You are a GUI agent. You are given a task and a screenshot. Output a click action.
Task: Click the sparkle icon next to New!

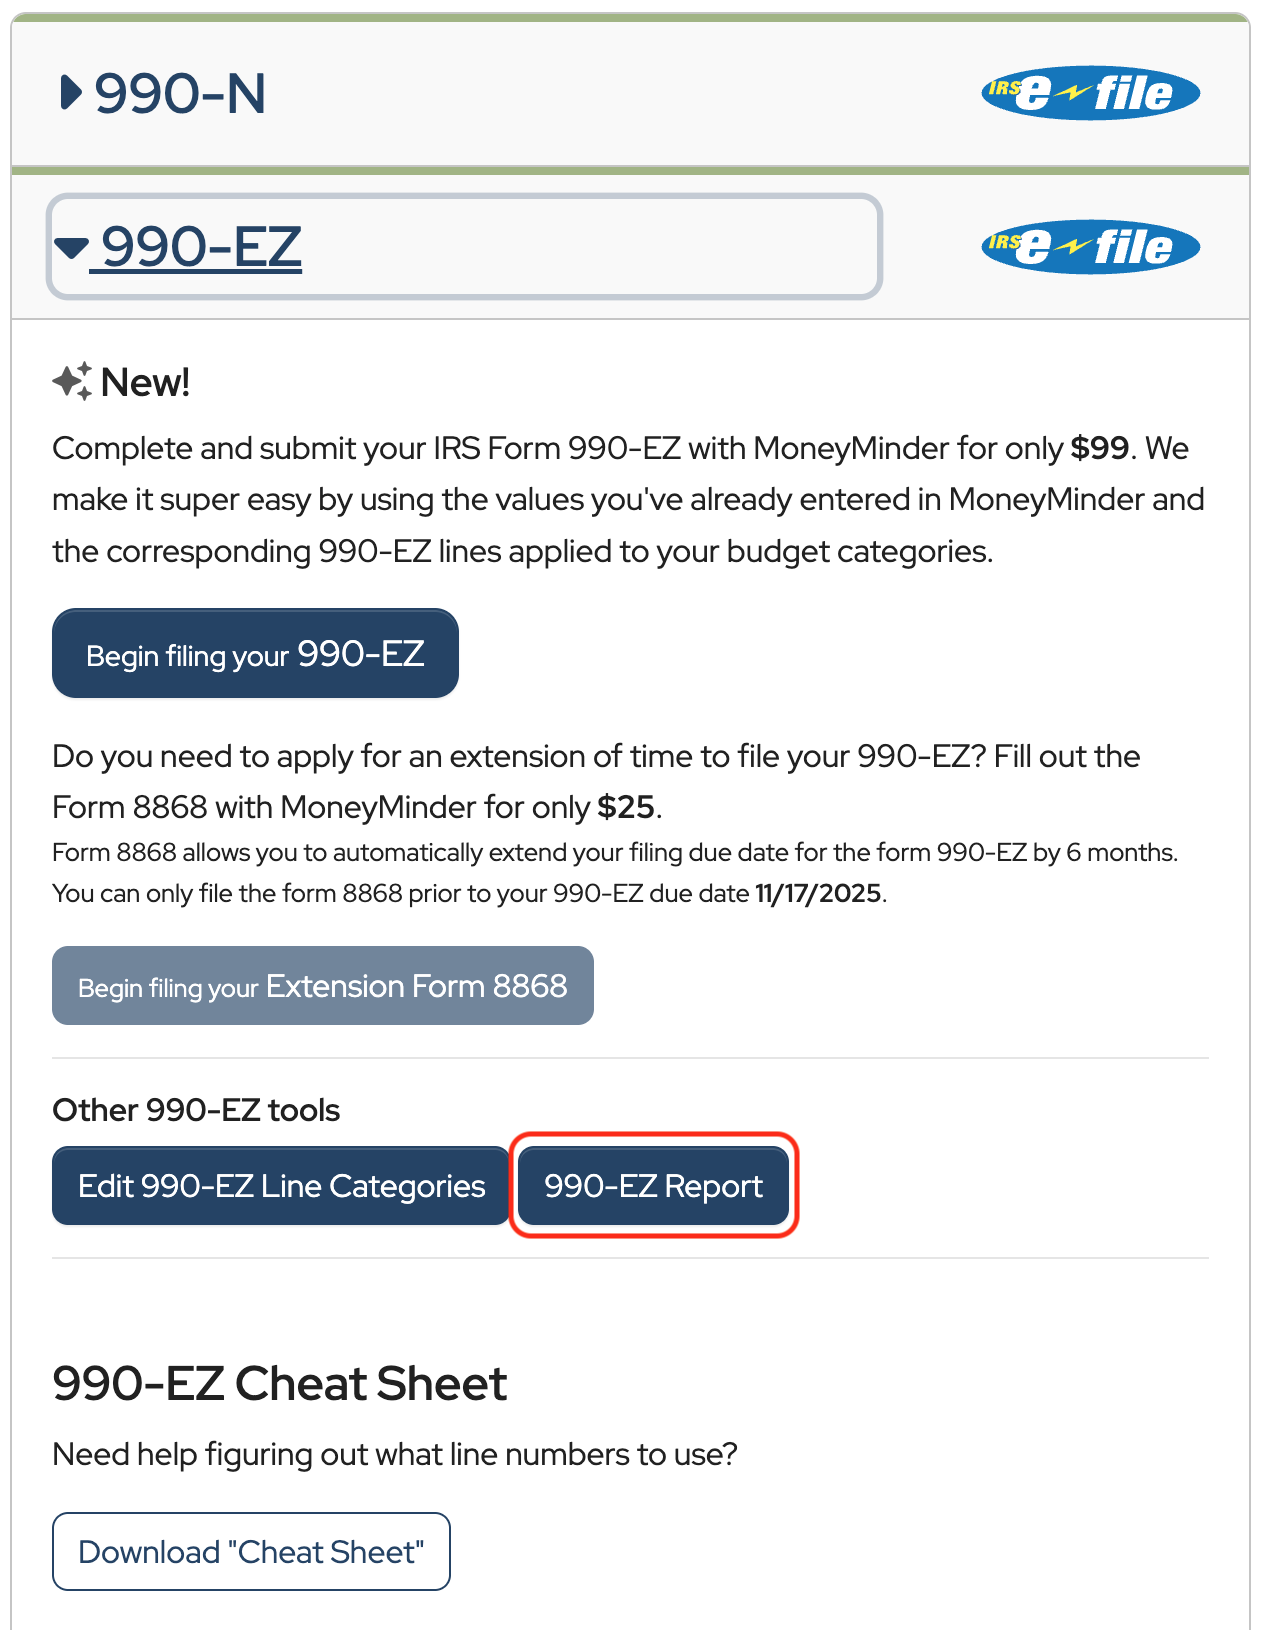tap(72, 382)
